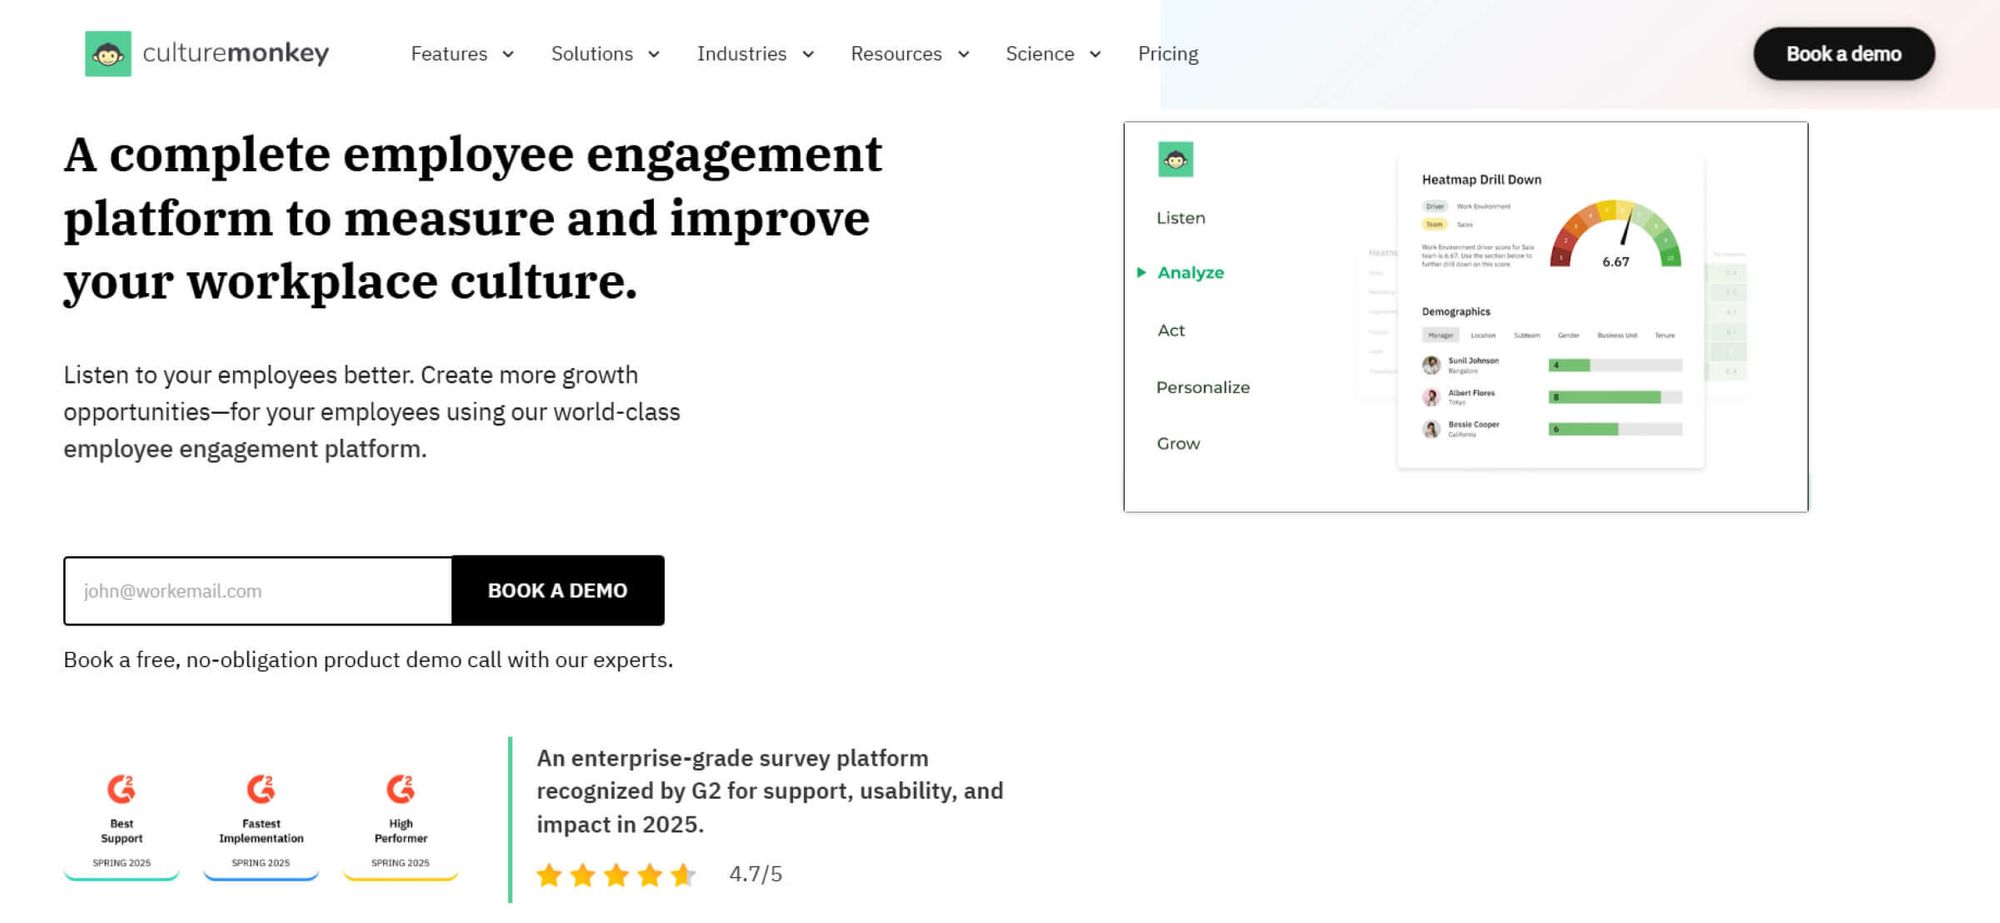Click Sunil Johnson's avatar in Demographics
The image size is (2000, 923).
[x=1431, y=364]
